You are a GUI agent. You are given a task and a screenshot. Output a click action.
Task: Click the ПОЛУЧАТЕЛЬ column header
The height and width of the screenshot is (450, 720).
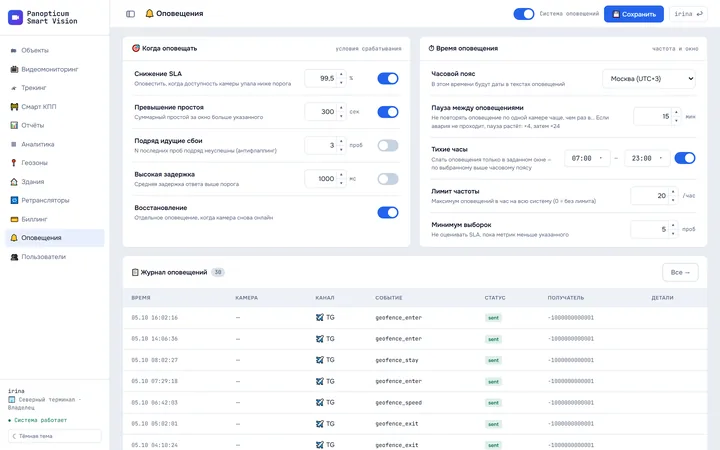tap(566, 298)
